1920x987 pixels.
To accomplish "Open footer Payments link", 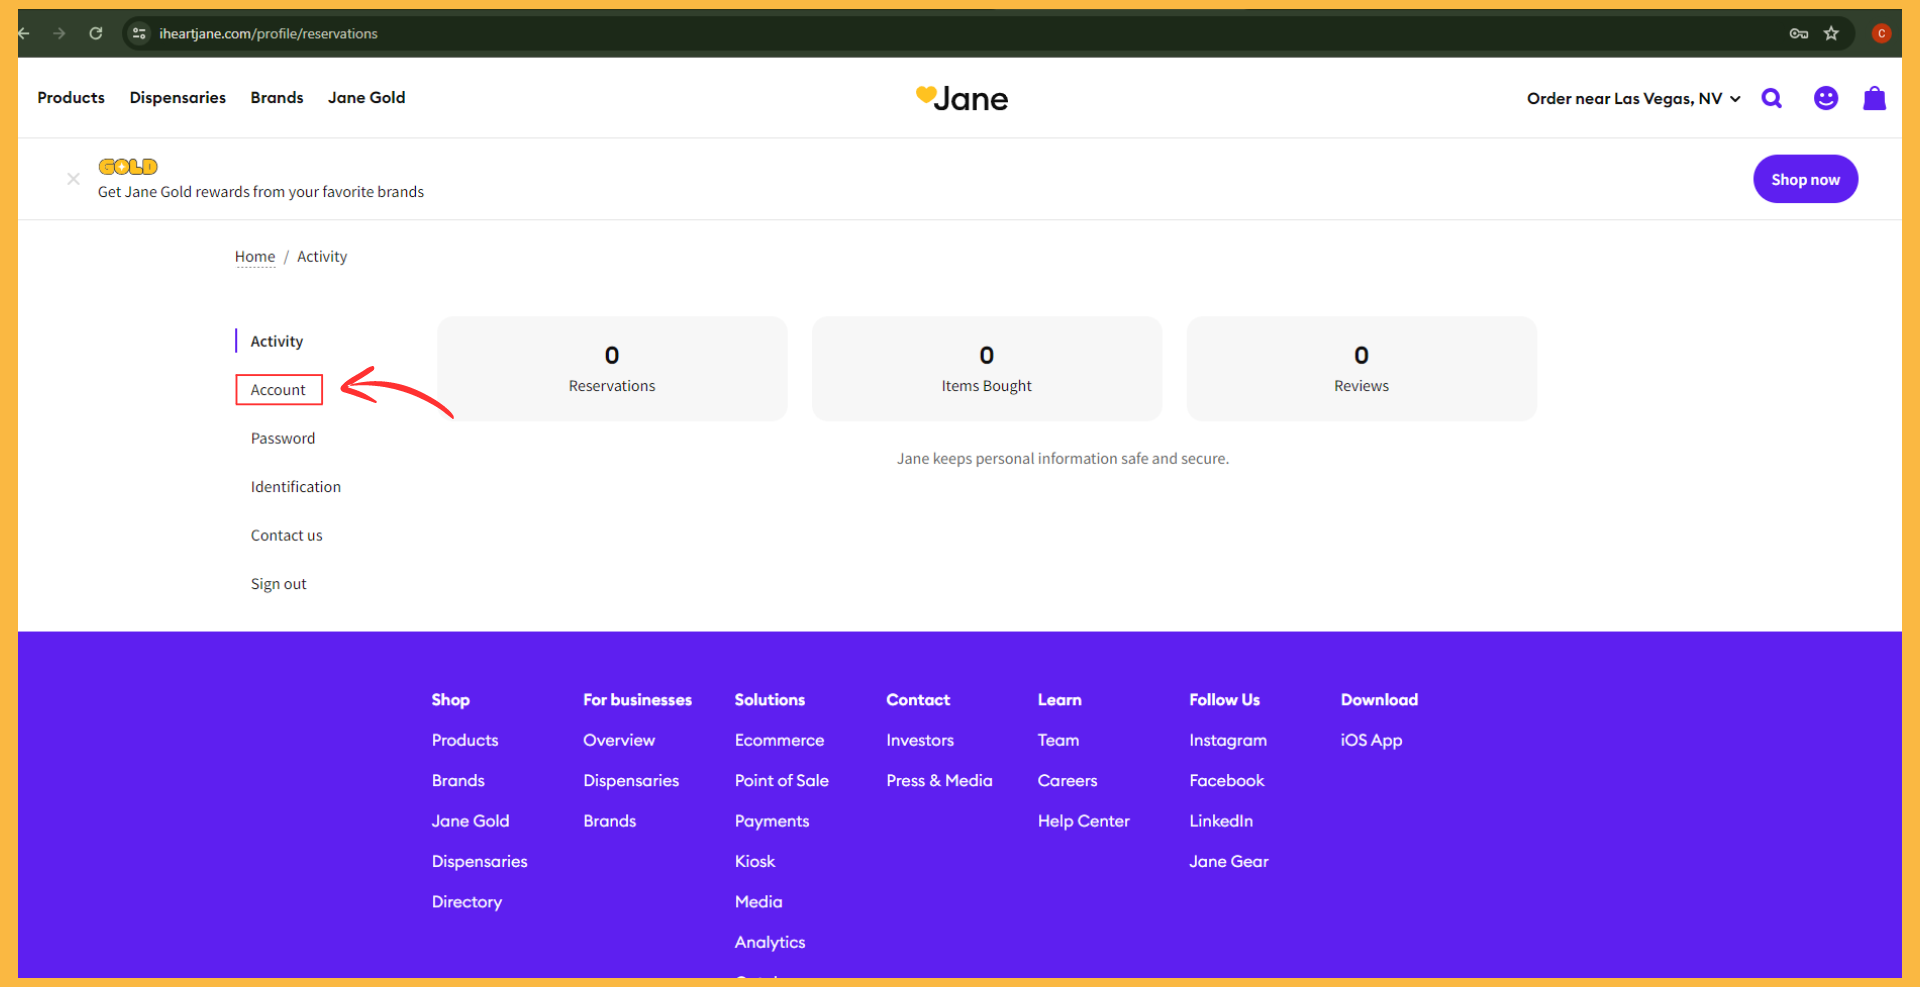I will click(x=772, y=821).
